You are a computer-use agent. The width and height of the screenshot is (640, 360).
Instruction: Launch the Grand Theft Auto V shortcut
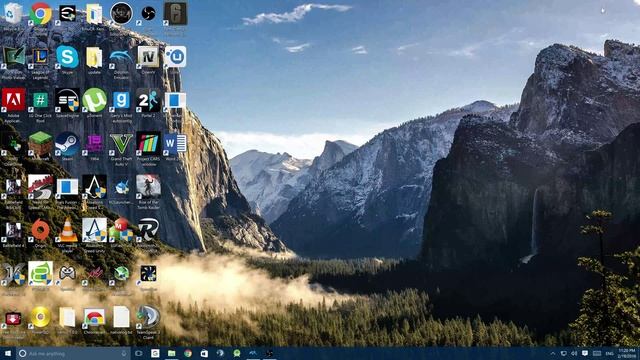point(121,144)
